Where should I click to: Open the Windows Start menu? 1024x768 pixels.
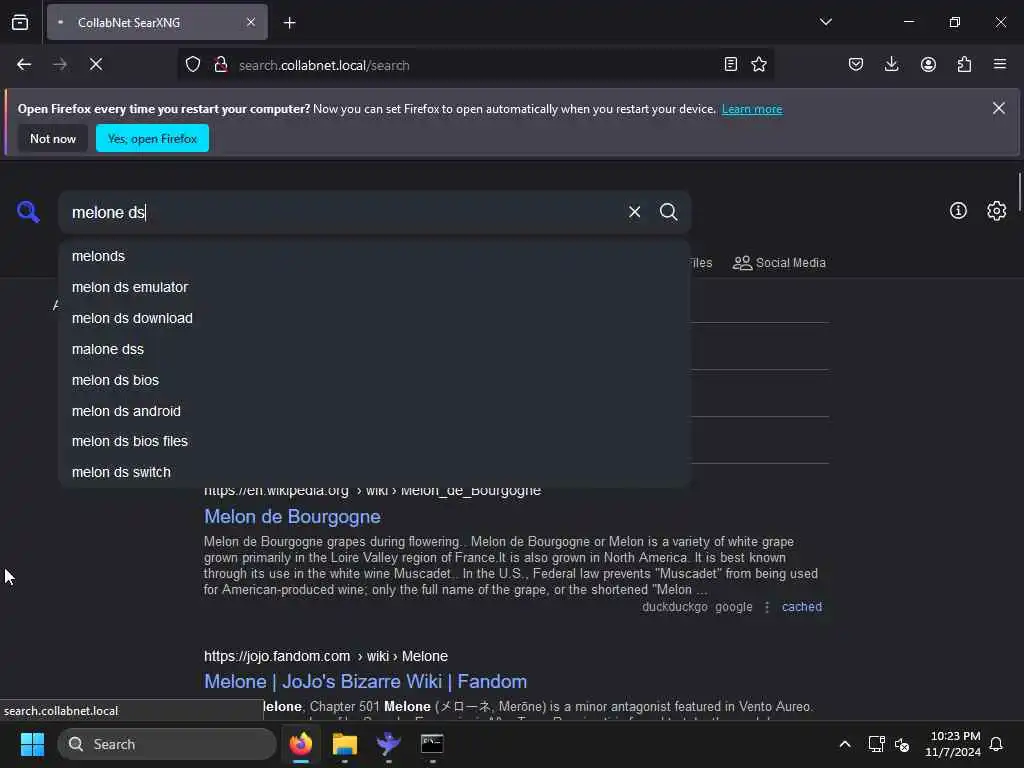point(32,744)
